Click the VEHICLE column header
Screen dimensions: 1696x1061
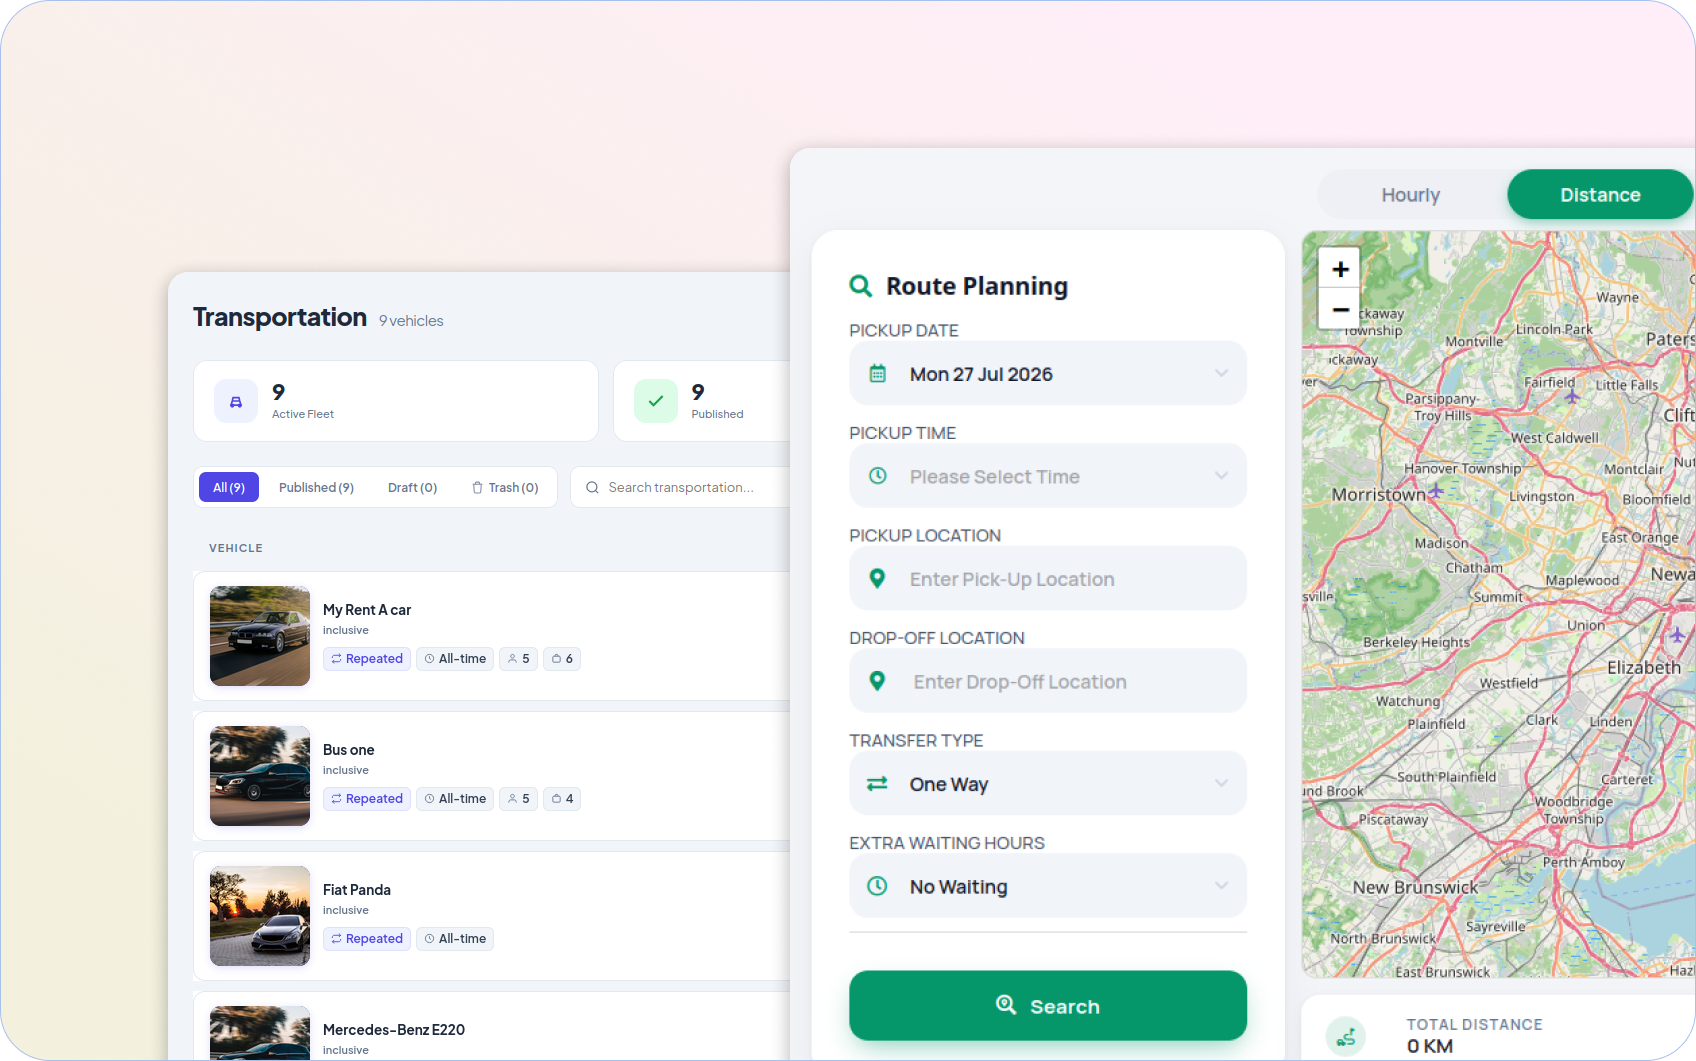coord(236,548)
